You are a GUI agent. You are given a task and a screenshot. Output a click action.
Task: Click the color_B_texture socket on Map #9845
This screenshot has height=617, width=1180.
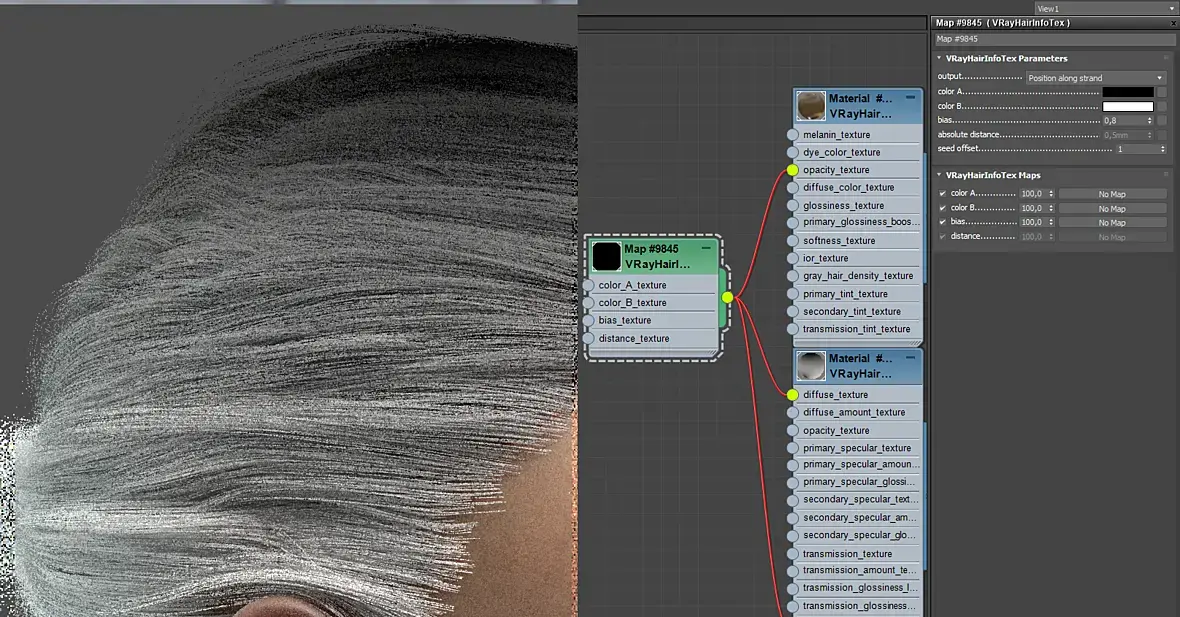[588, 302]
